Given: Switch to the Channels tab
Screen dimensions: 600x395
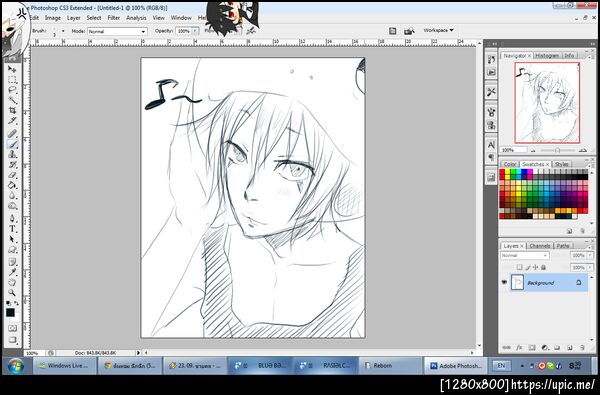Looking at the screenshot, I should [x=540, y=246].
